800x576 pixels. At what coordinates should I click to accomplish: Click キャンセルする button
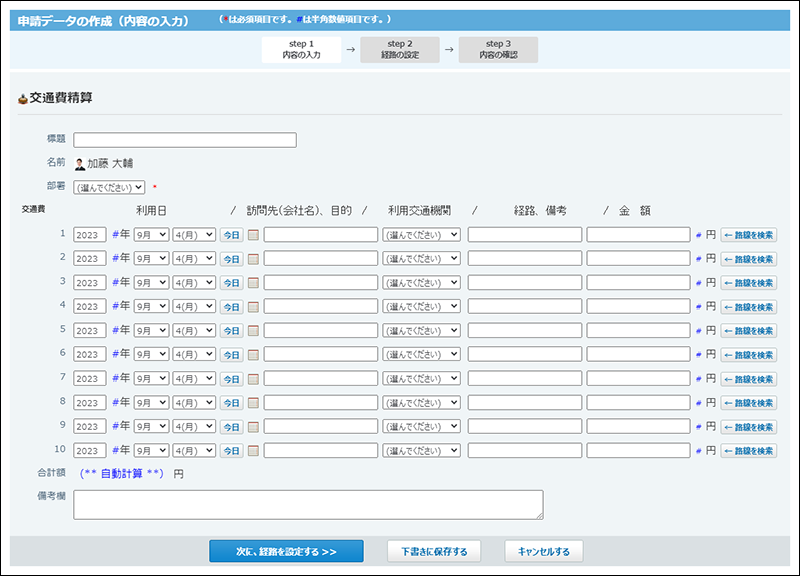click(x=544, y=552)
